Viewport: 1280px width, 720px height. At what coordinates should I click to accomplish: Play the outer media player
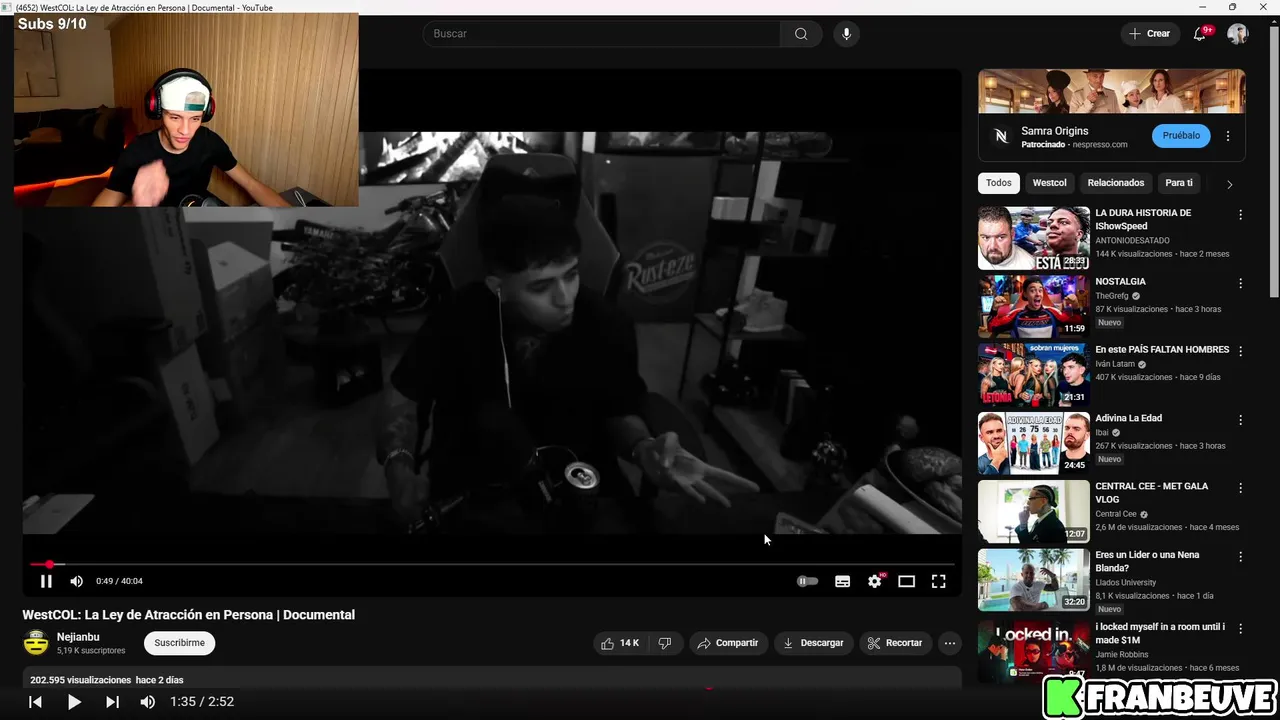[x=74, y=702]
